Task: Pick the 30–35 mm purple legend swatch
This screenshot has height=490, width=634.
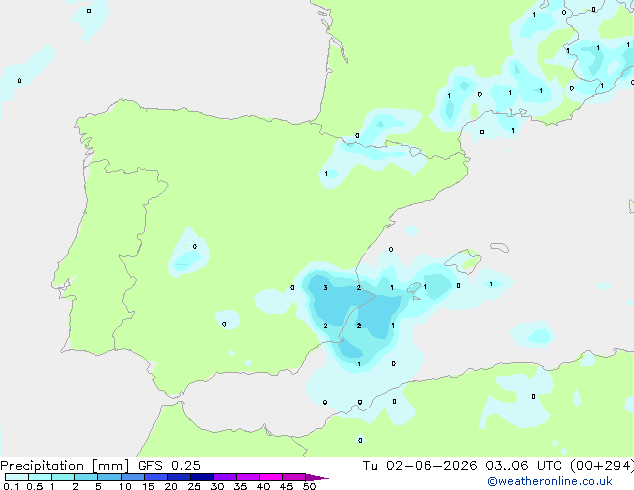Action: pos(225,477)
